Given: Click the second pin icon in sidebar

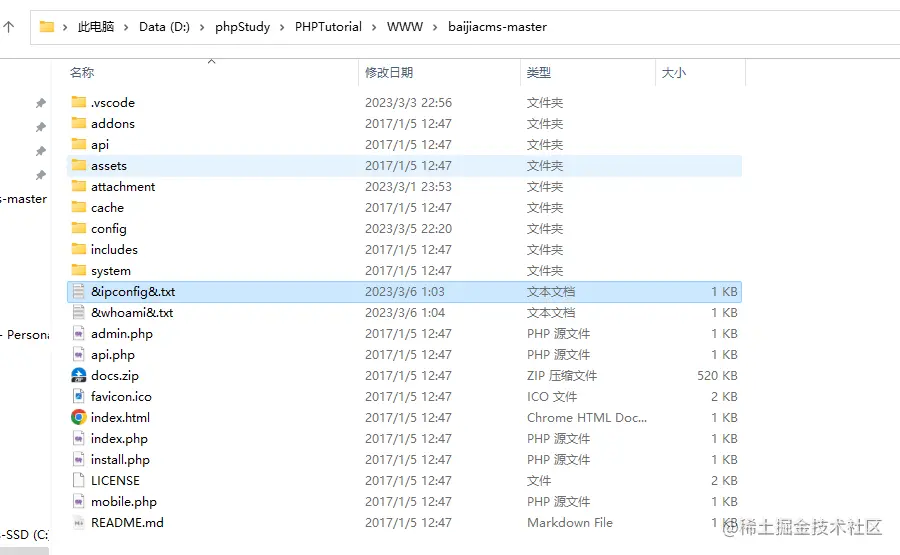Looking at the screenshot, I should (x=41, y=127).
